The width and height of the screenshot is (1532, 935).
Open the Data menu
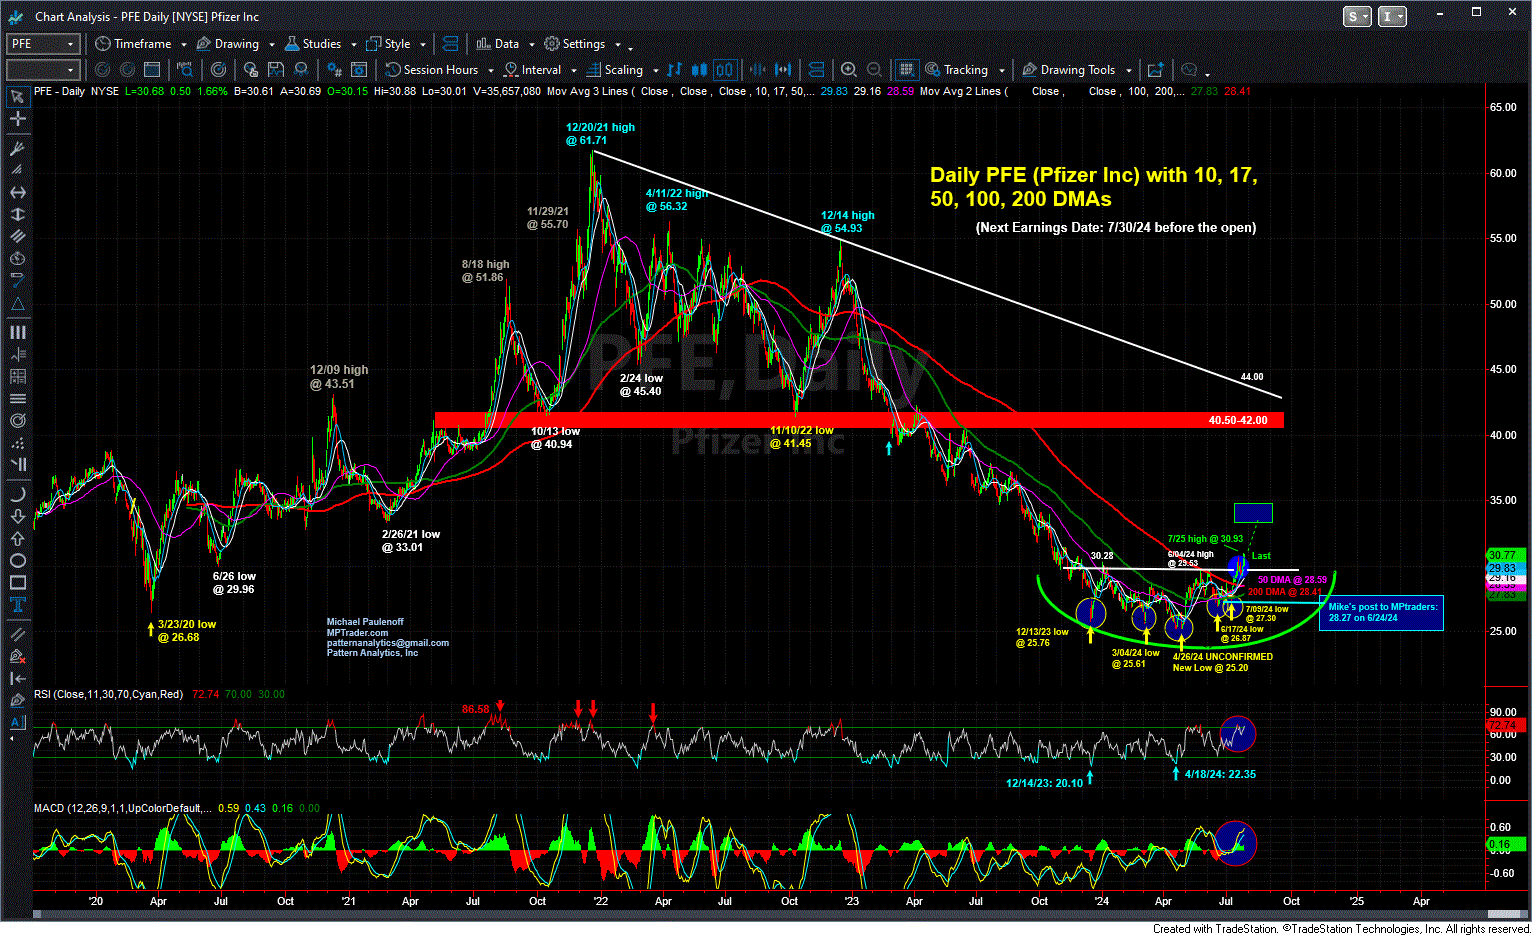point(498,44)
